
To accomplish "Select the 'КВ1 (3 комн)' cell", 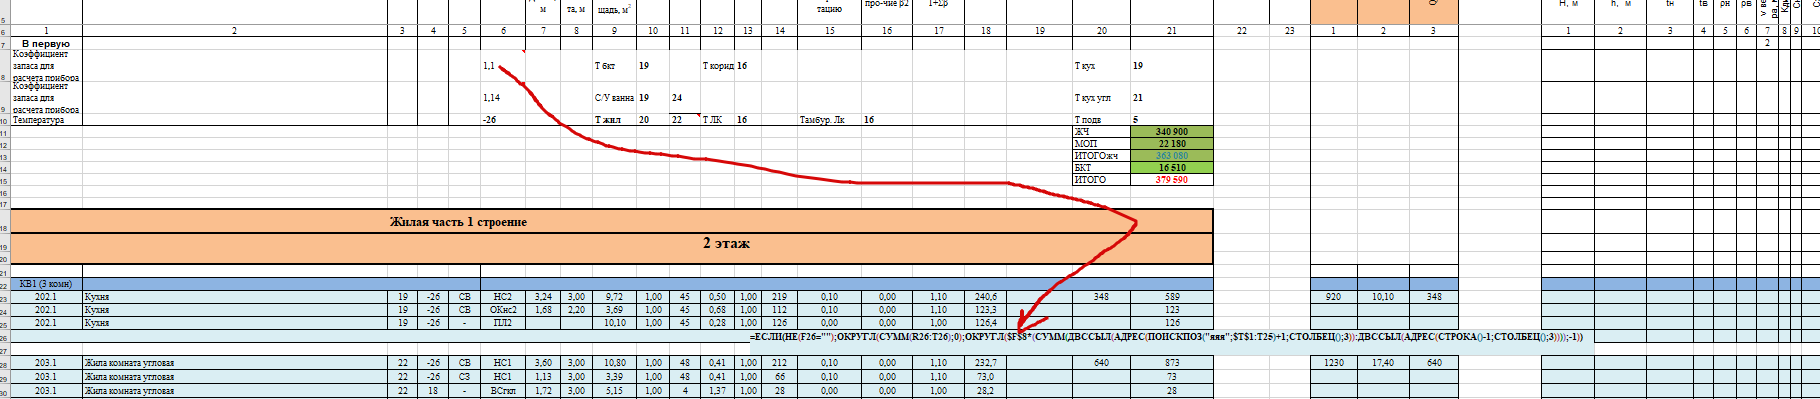I will [46, 284].
